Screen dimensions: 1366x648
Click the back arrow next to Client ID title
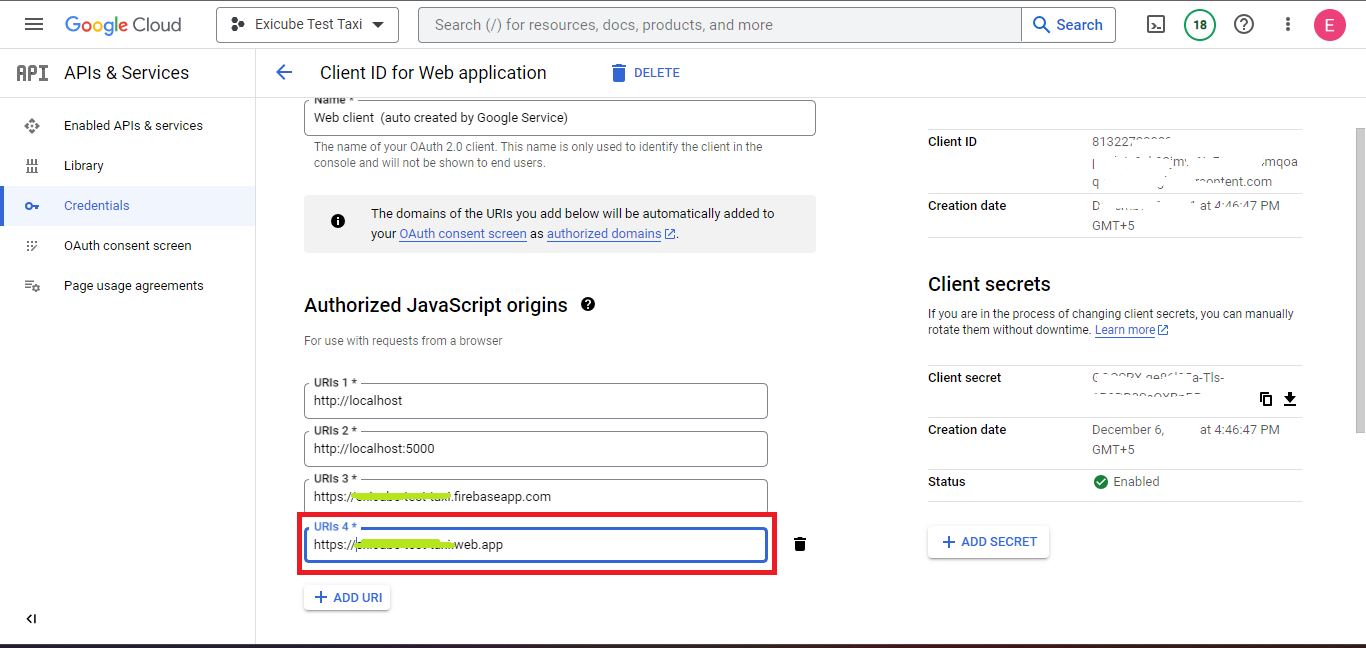click(284, 72)
